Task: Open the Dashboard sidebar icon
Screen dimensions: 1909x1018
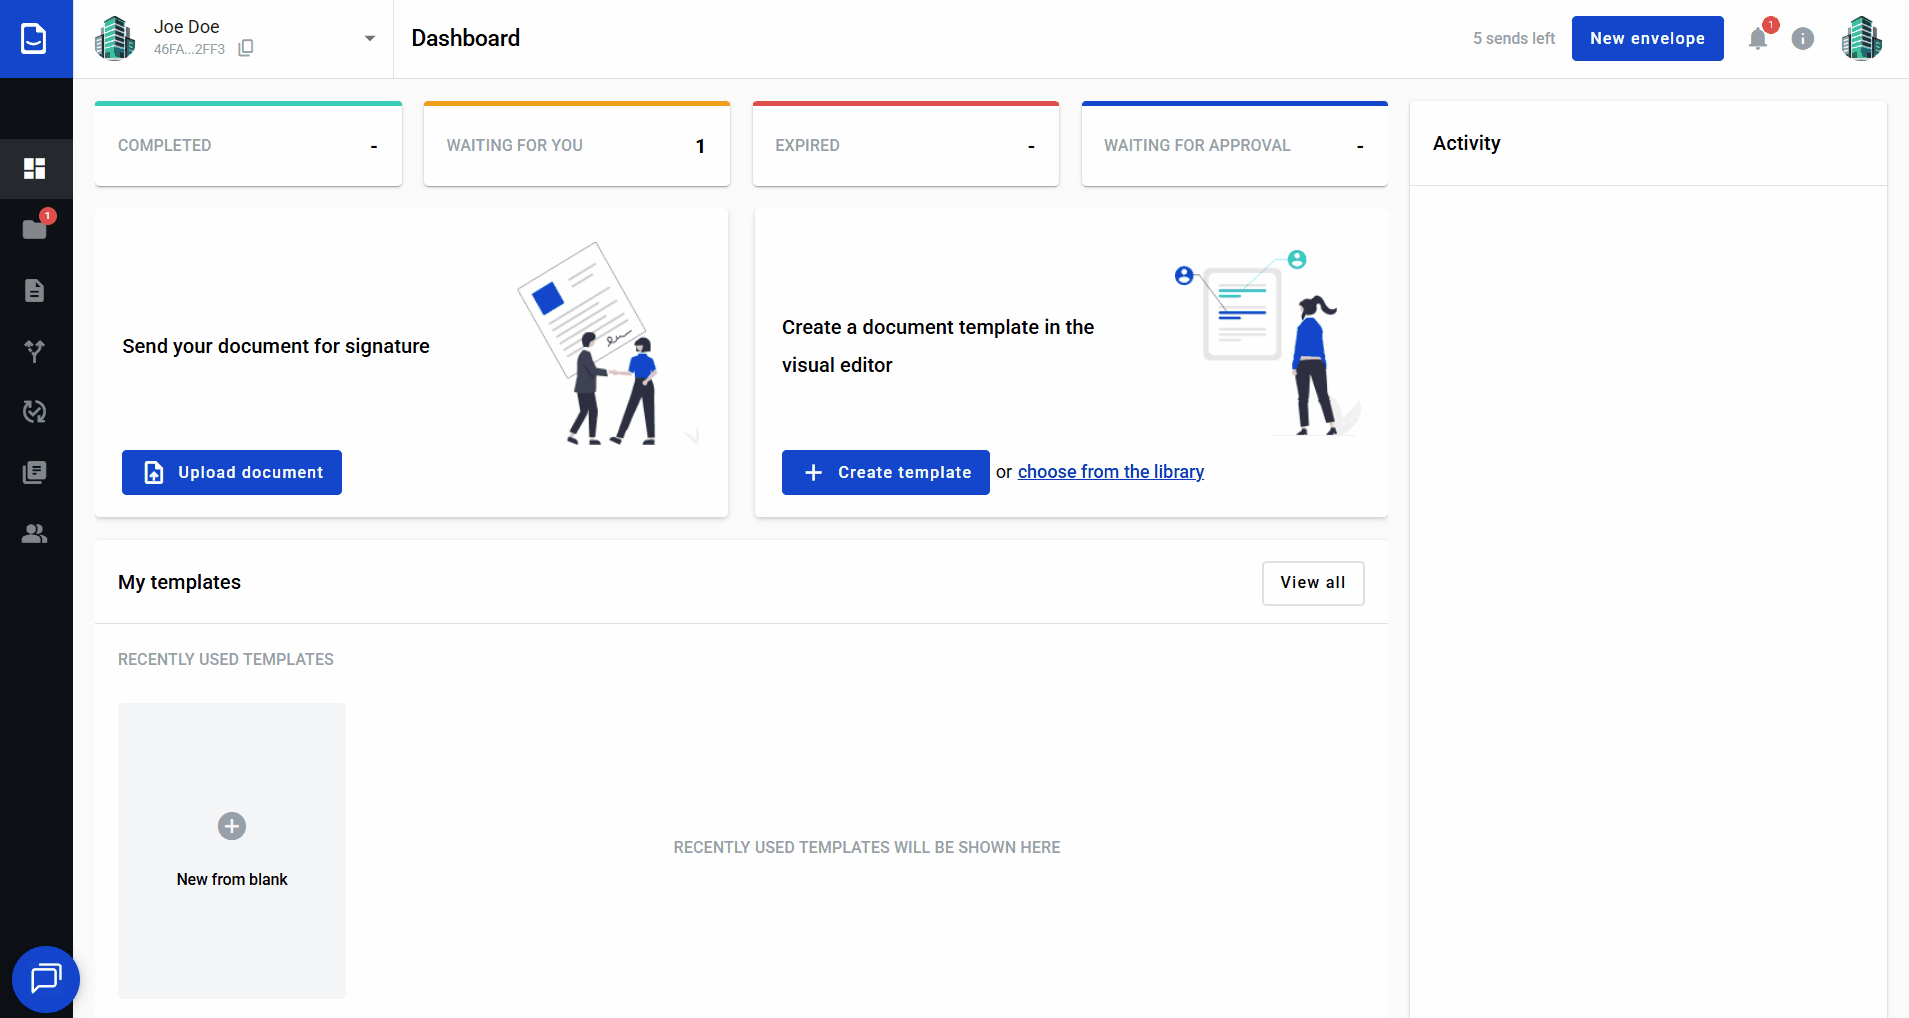Action: point(35,168)
